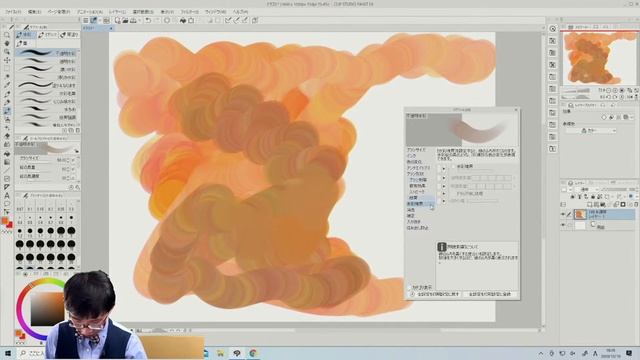Select the Pen tool in tool palette

pyautogui.click(x=7, y=94)
